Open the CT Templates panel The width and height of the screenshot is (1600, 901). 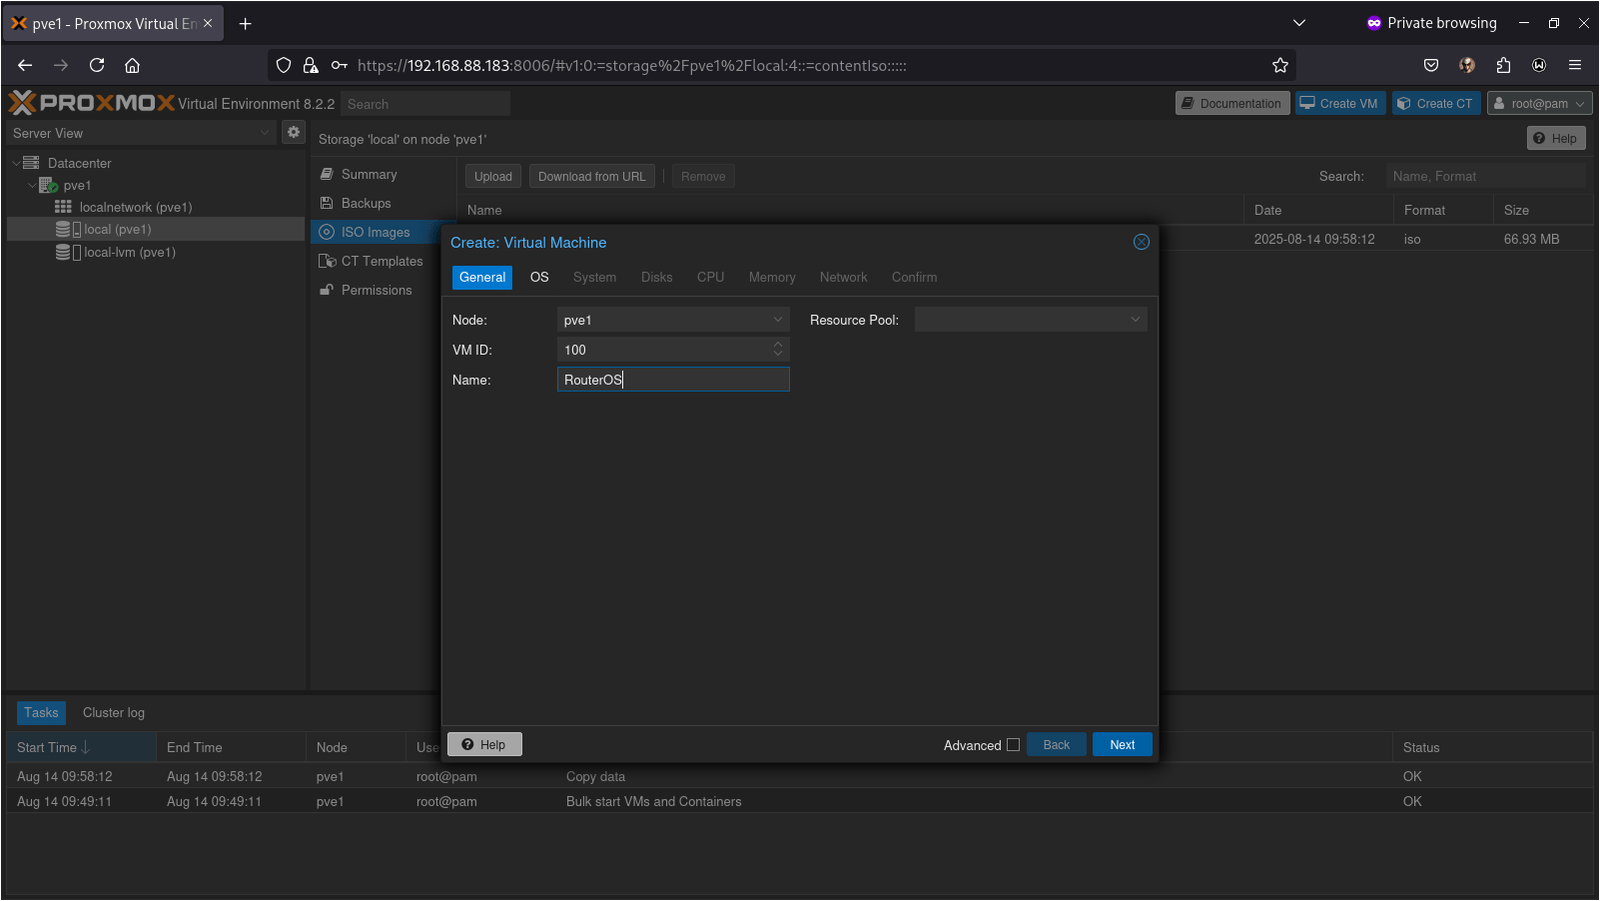click(383, 261)
